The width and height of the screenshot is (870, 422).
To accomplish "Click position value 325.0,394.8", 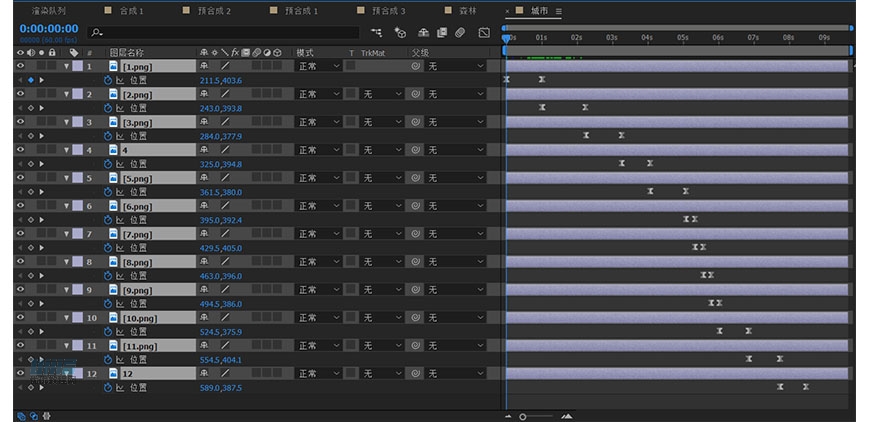I will pyautogui.click(x=221, y=164).
